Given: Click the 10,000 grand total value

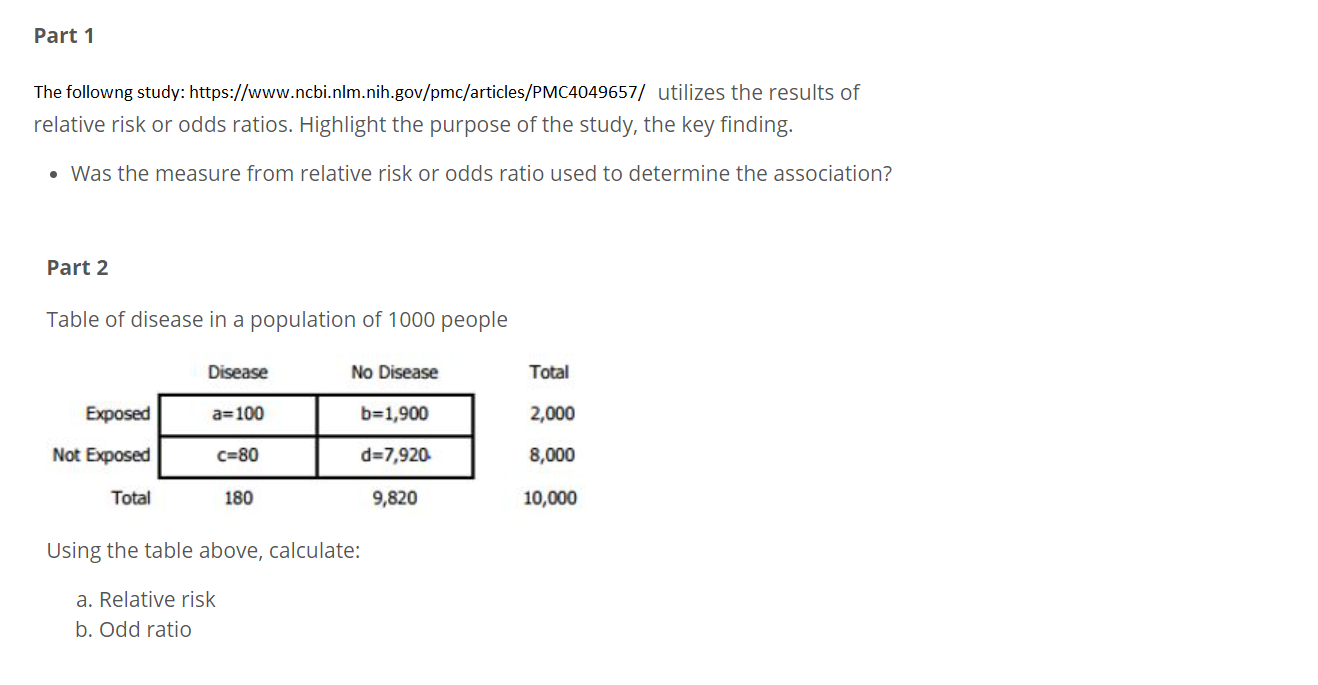Looking at the screenshot, I should pos(550,498).
